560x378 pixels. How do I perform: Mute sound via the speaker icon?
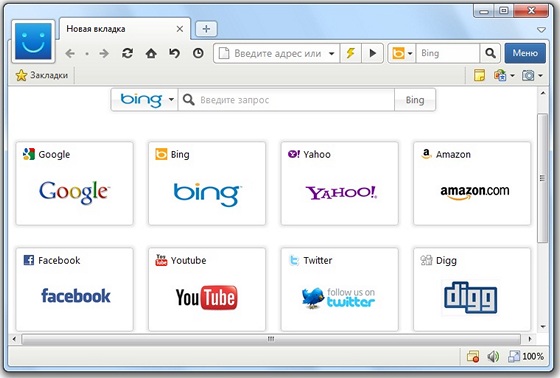[x=493, y=356]
